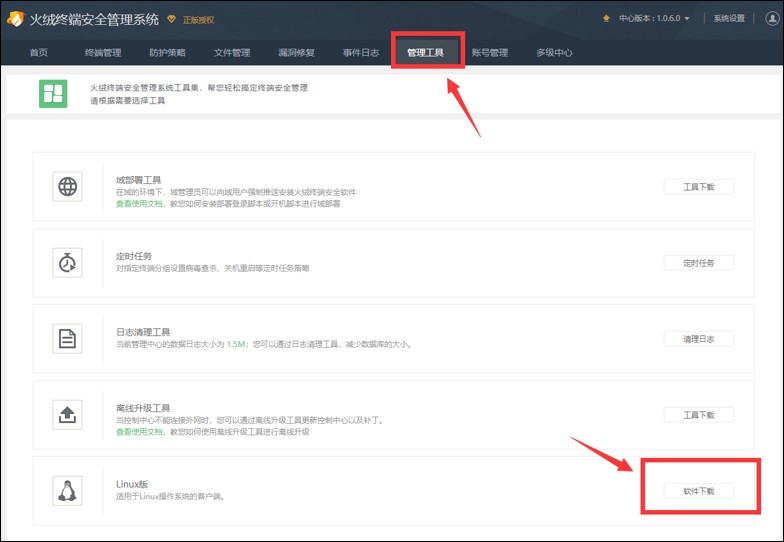
Task: Open the 漏洞修复 tab
Action: [x=296, y=52]
